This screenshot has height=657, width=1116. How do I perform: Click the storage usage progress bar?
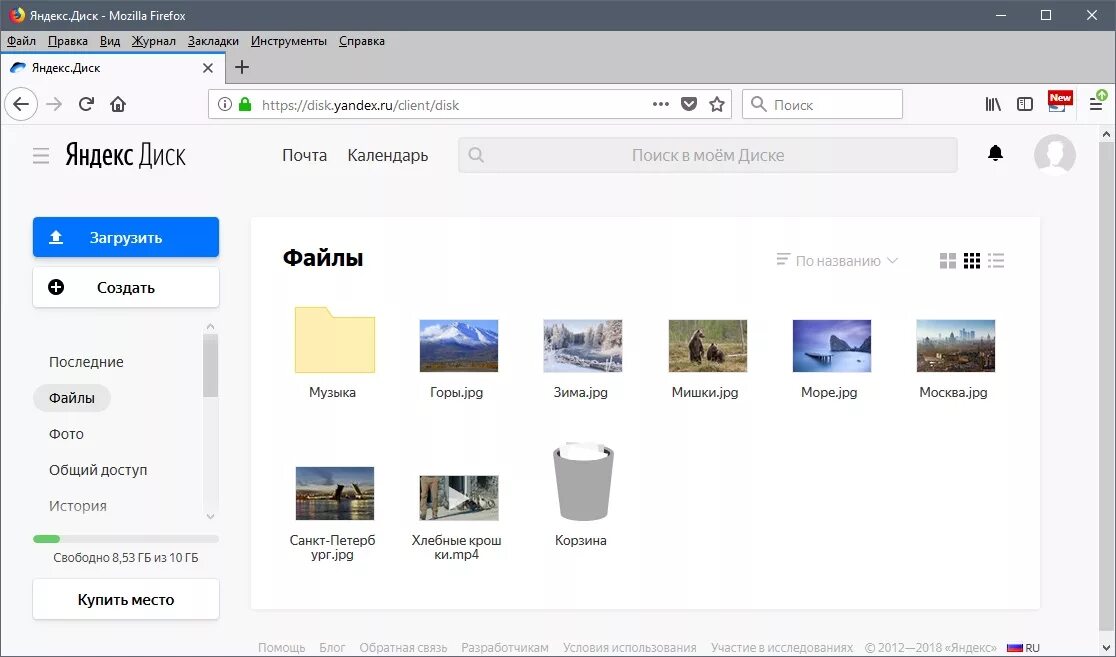[x=125, y=537]
